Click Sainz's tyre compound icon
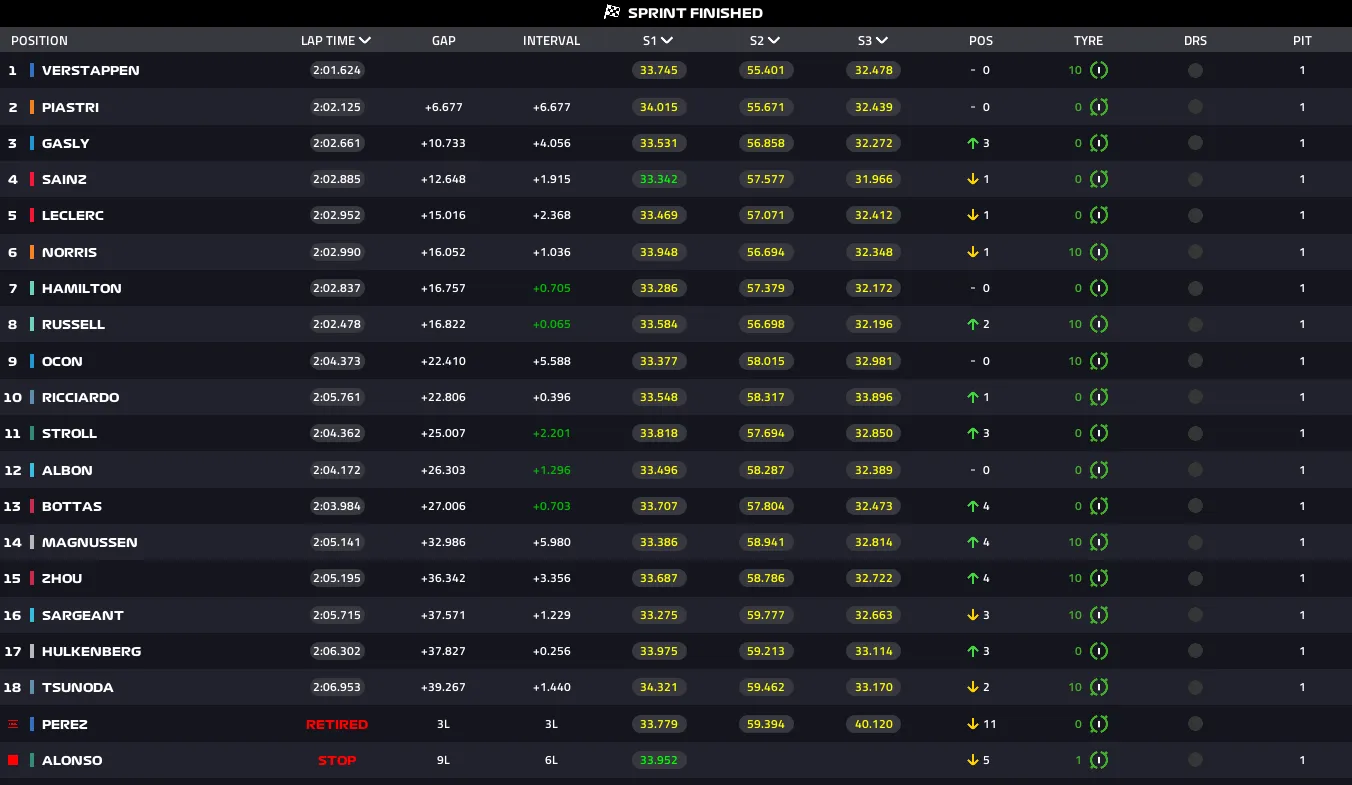 (x=1099, y=179)
